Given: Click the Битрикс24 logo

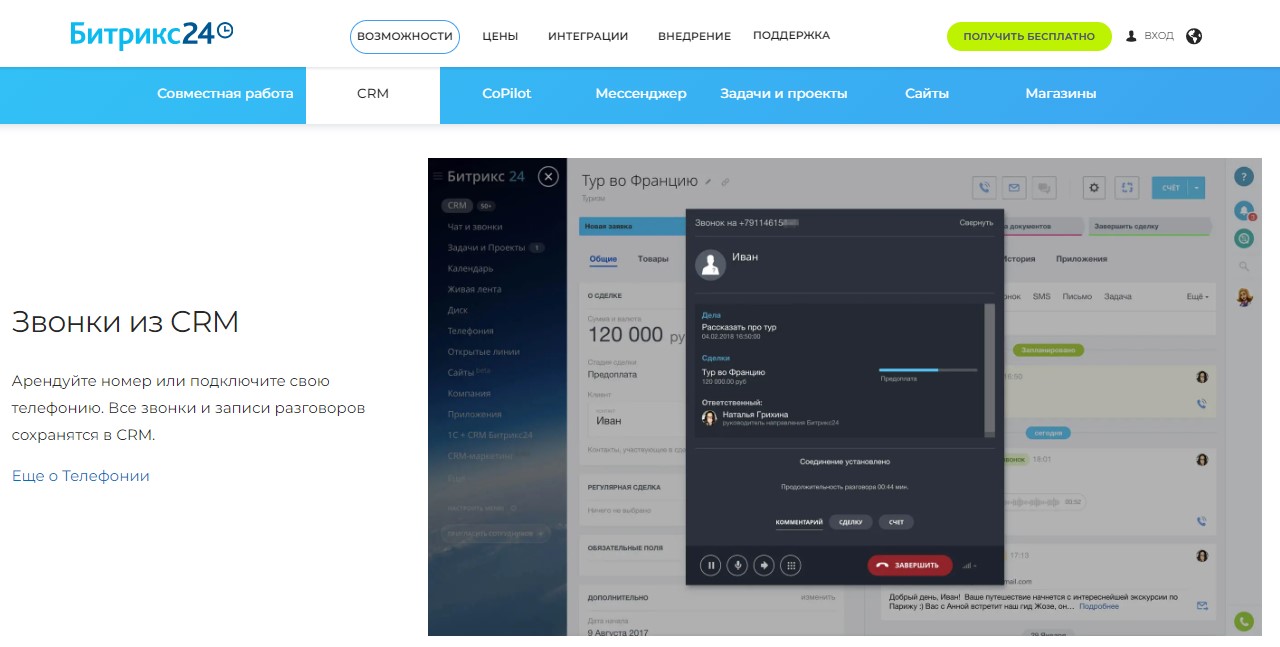Looking at the screenshot, I should tap(151, 34).
